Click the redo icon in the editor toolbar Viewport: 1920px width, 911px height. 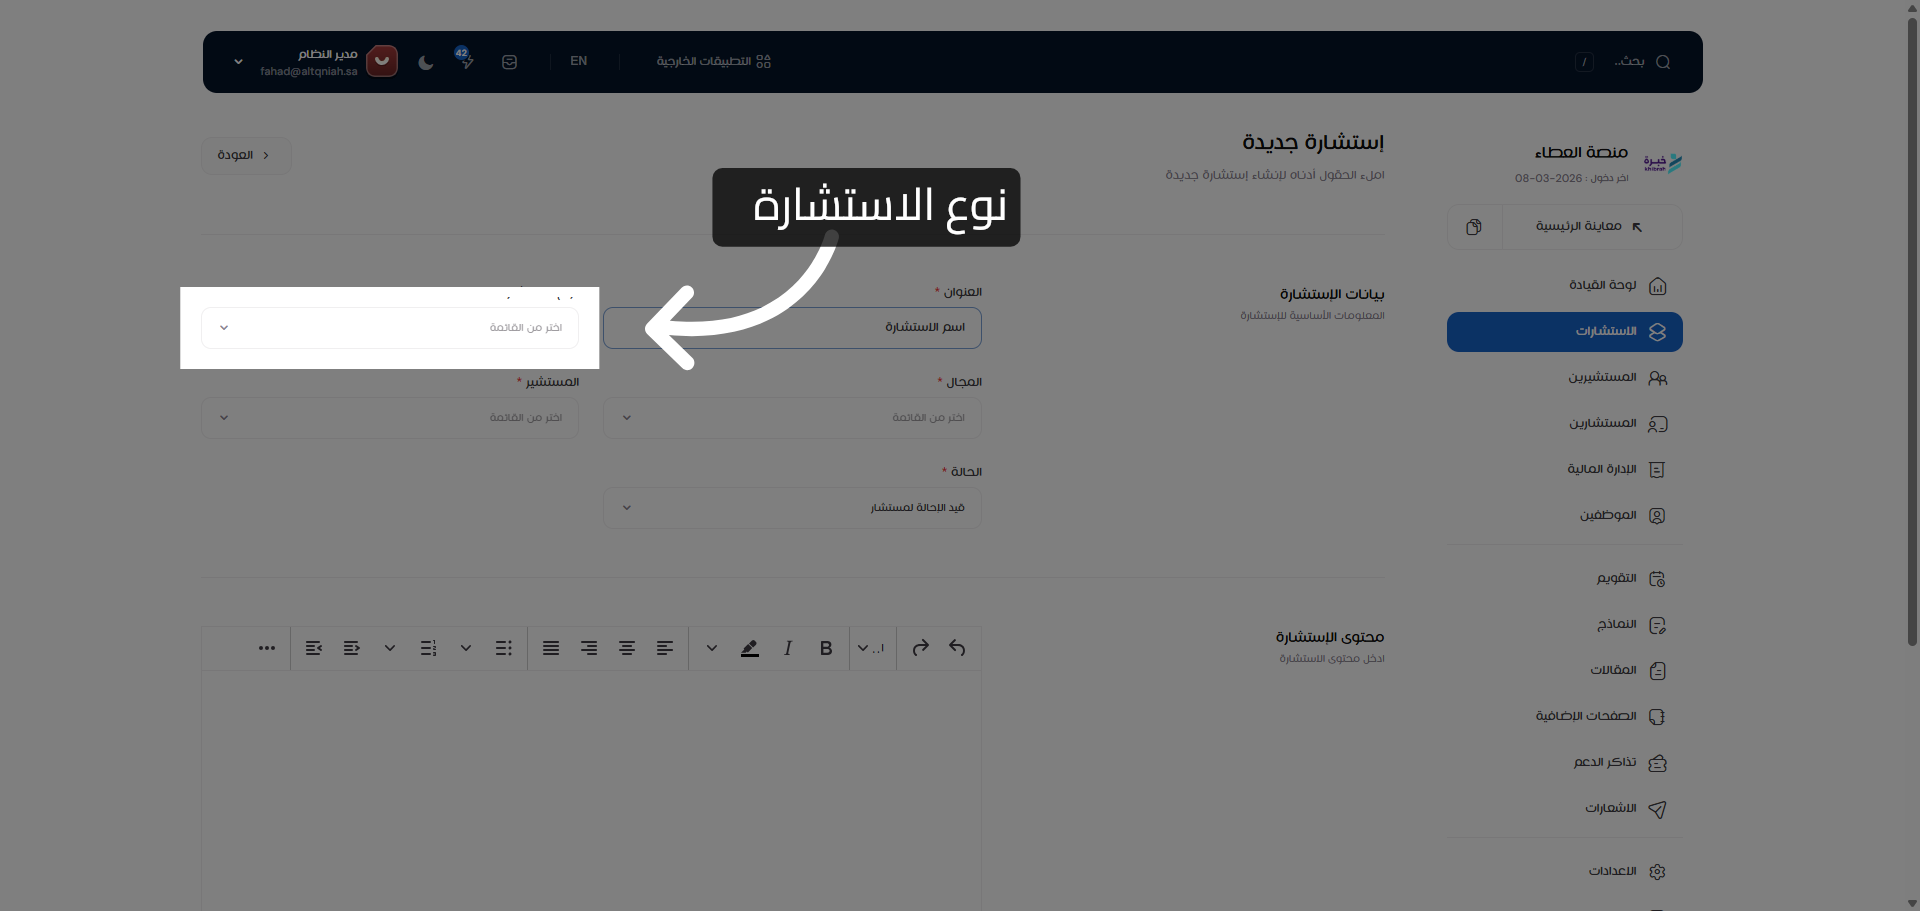tap(920, 648)
